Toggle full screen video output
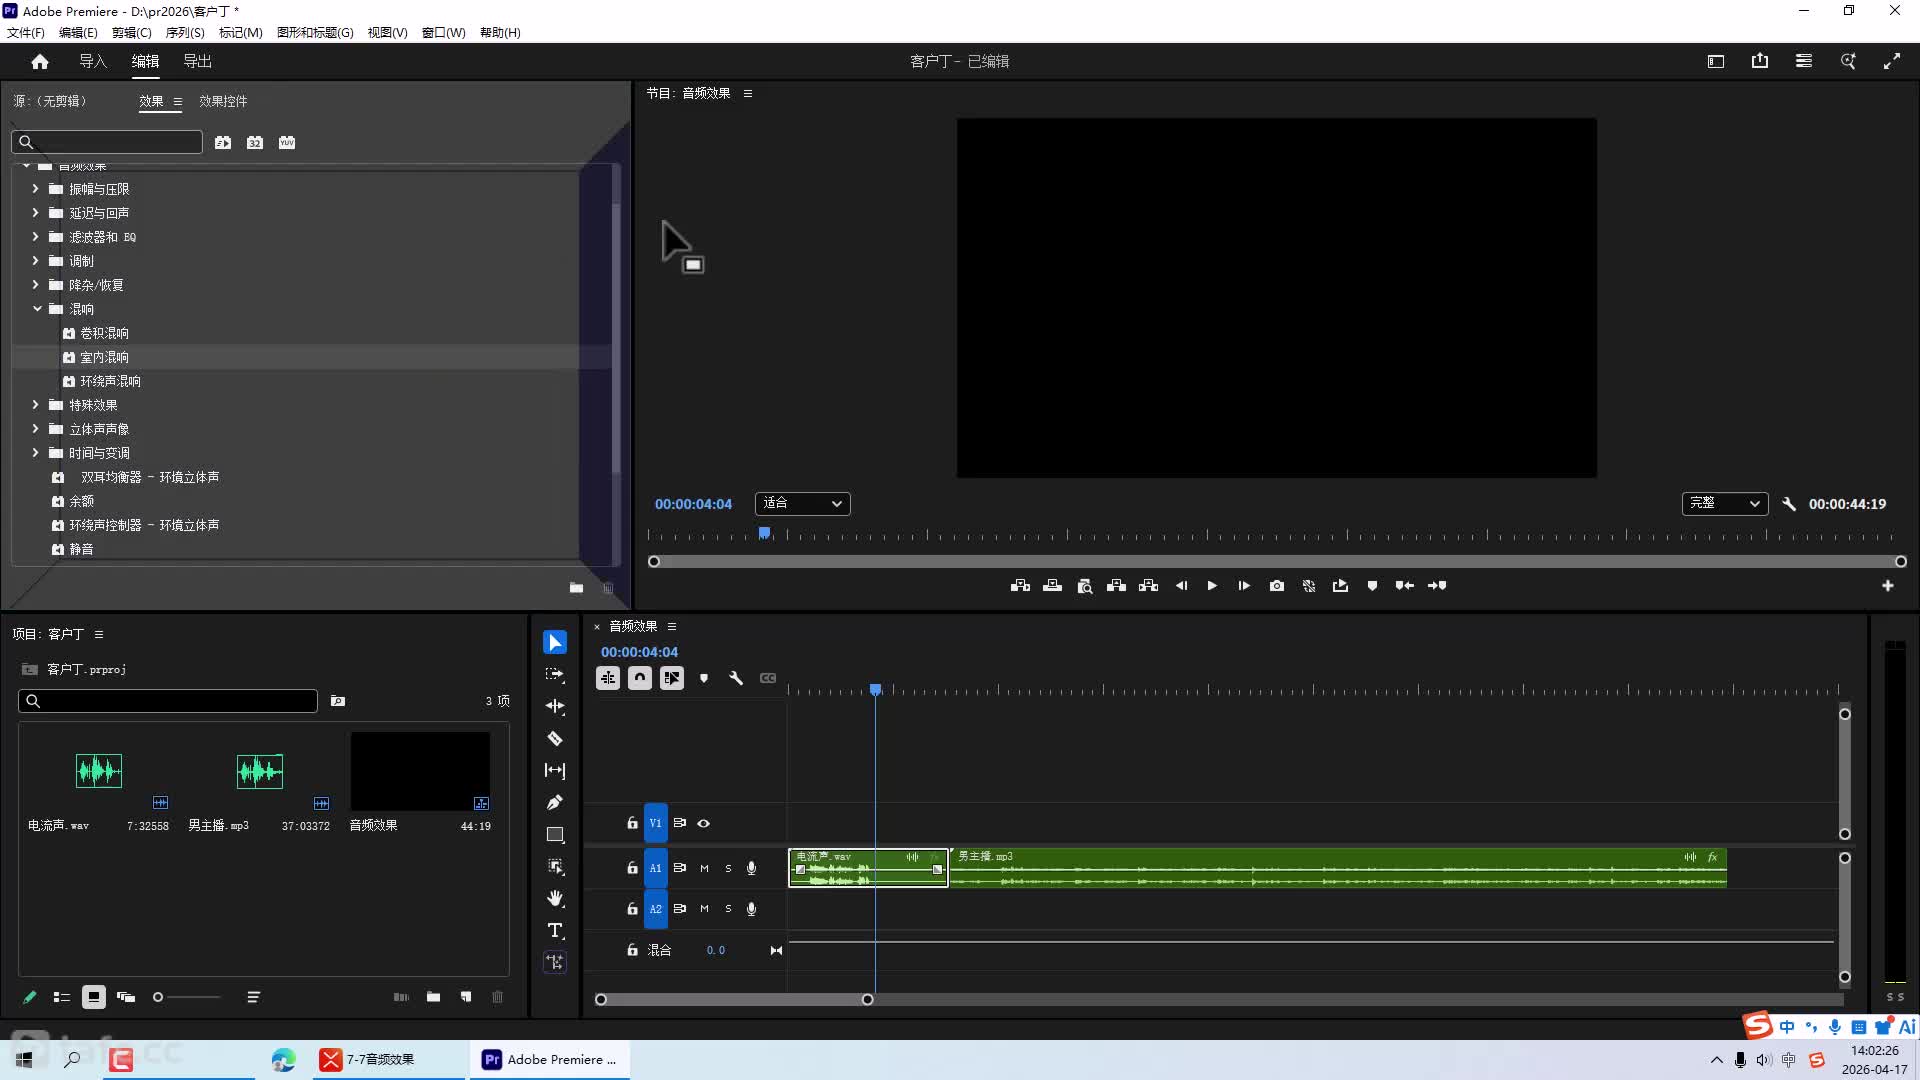The height and width of the screenshot is (1080, 1920). pyautogui.click(x=1892, y=61)
